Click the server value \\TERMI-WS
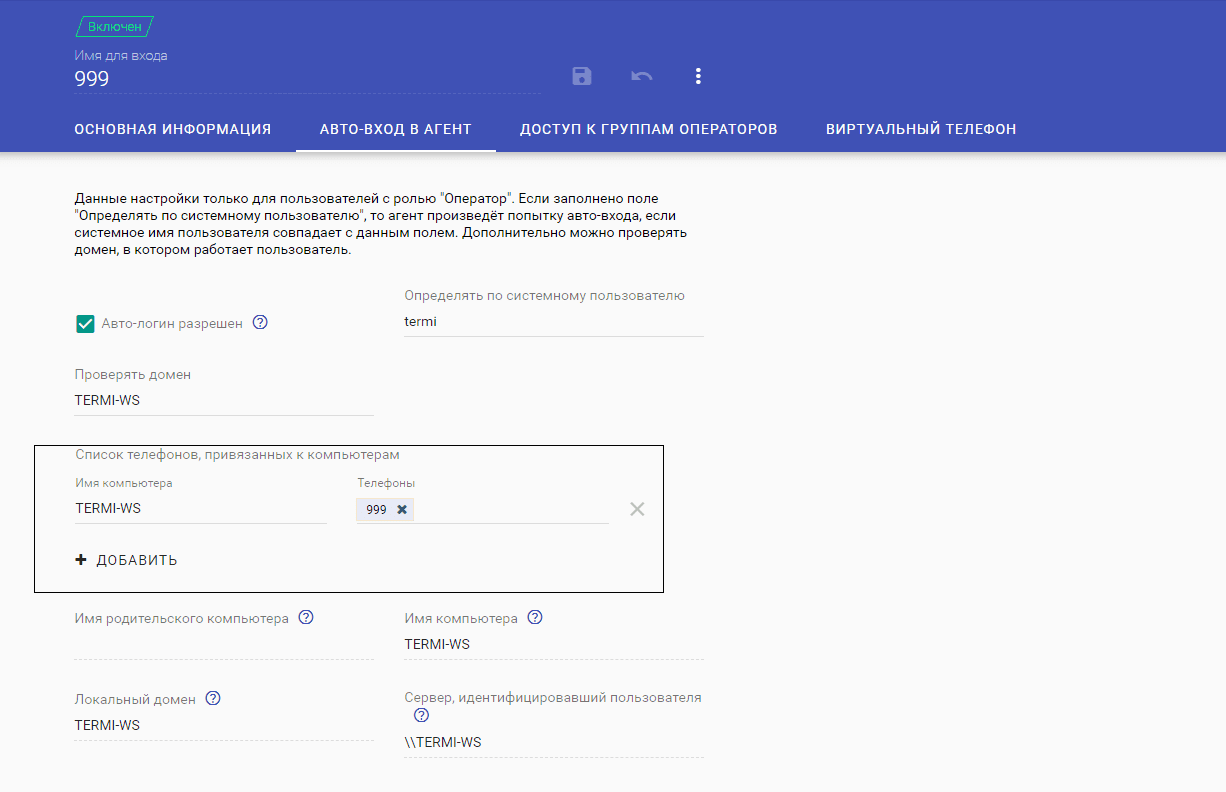The image size is (1226, 792). click(x=443, y=742)
